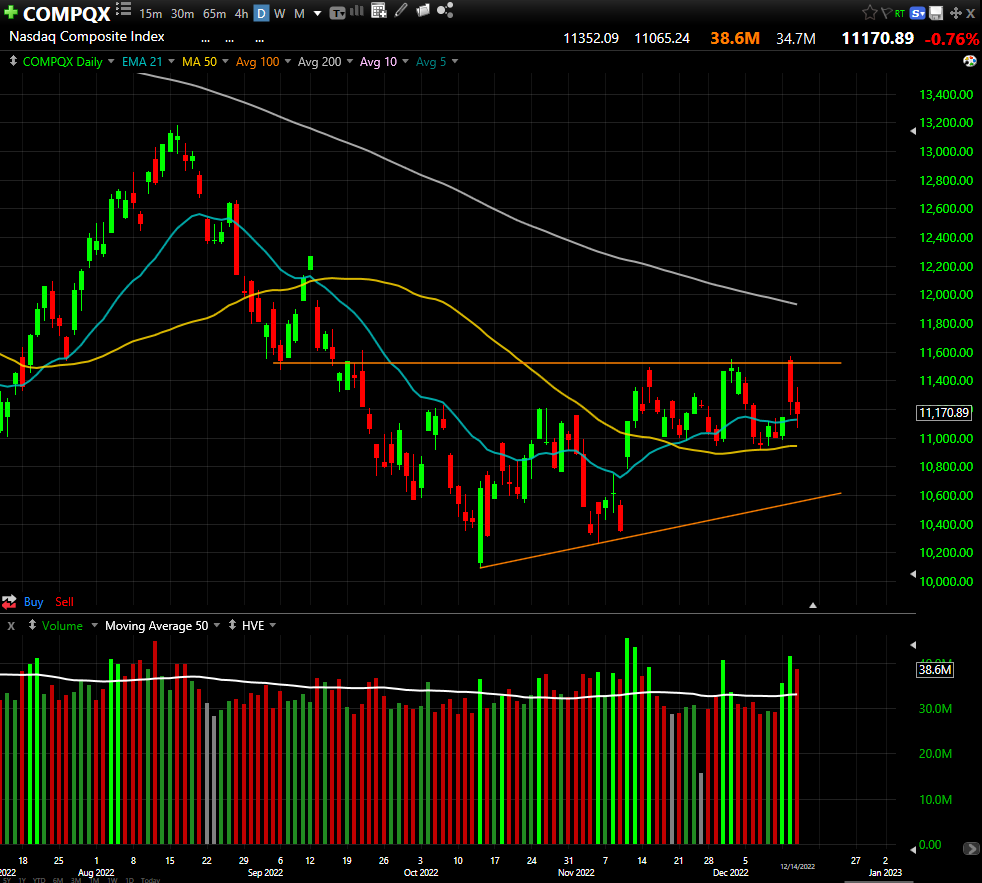Click the Avg 200 indicator label
The image size is (982, 883).
(x=319, y=61)
